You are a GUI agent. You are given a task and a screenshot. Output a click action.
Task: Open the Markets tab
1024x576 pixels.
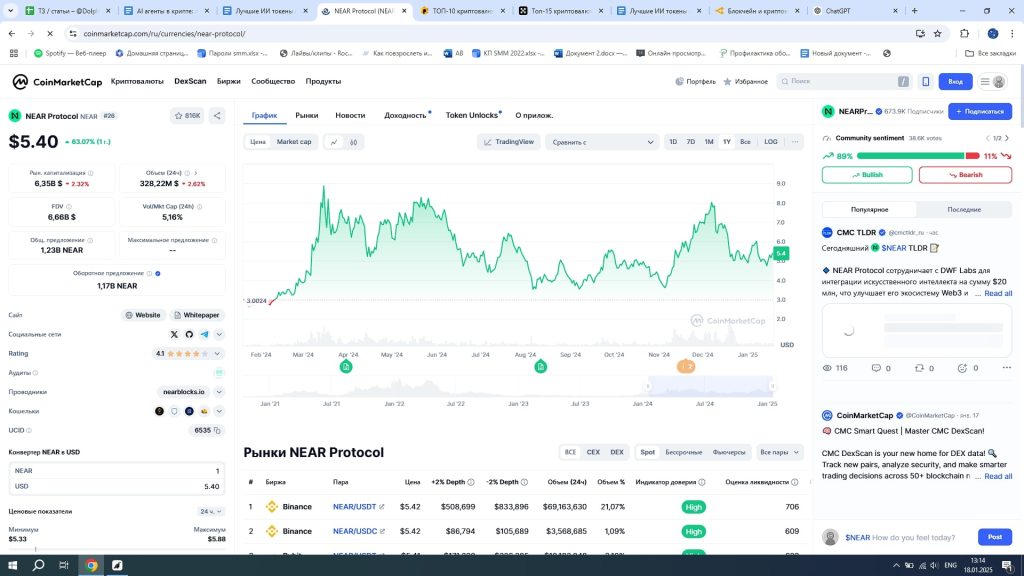point(306,115)
